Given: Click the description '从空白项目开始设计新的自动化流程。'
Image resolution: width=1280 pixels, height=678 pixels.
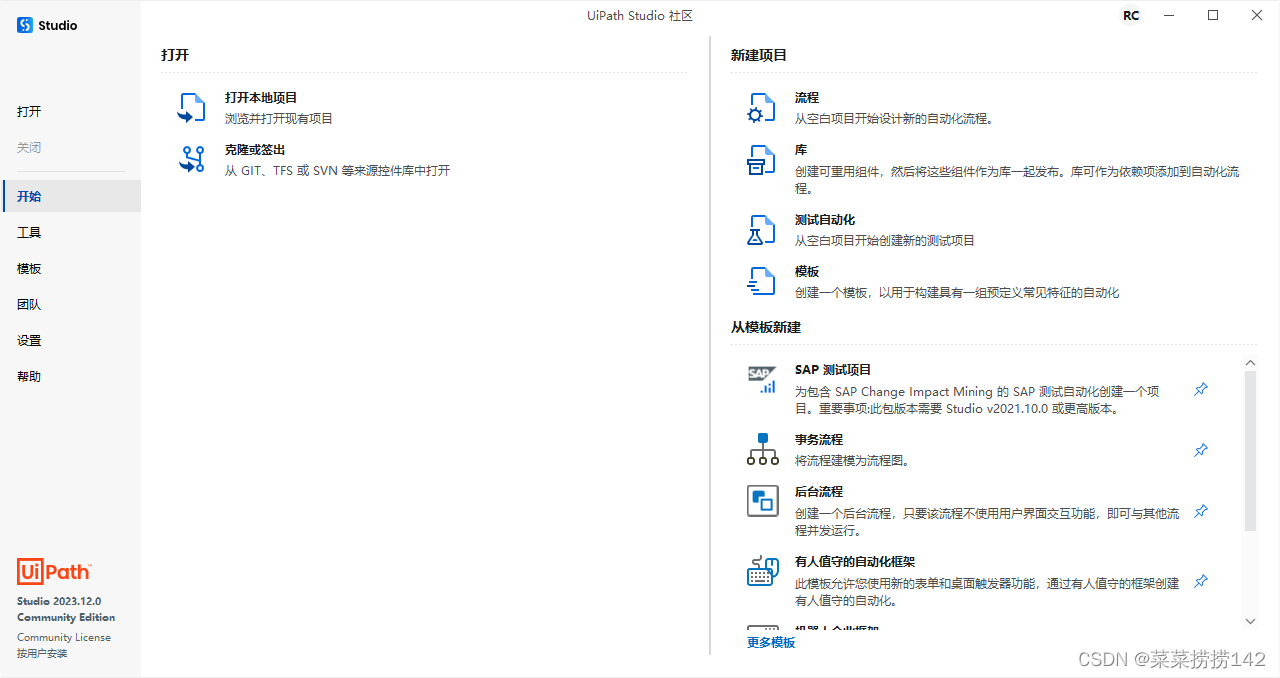Looking at the screenshot, I should [x=894, y=119].
